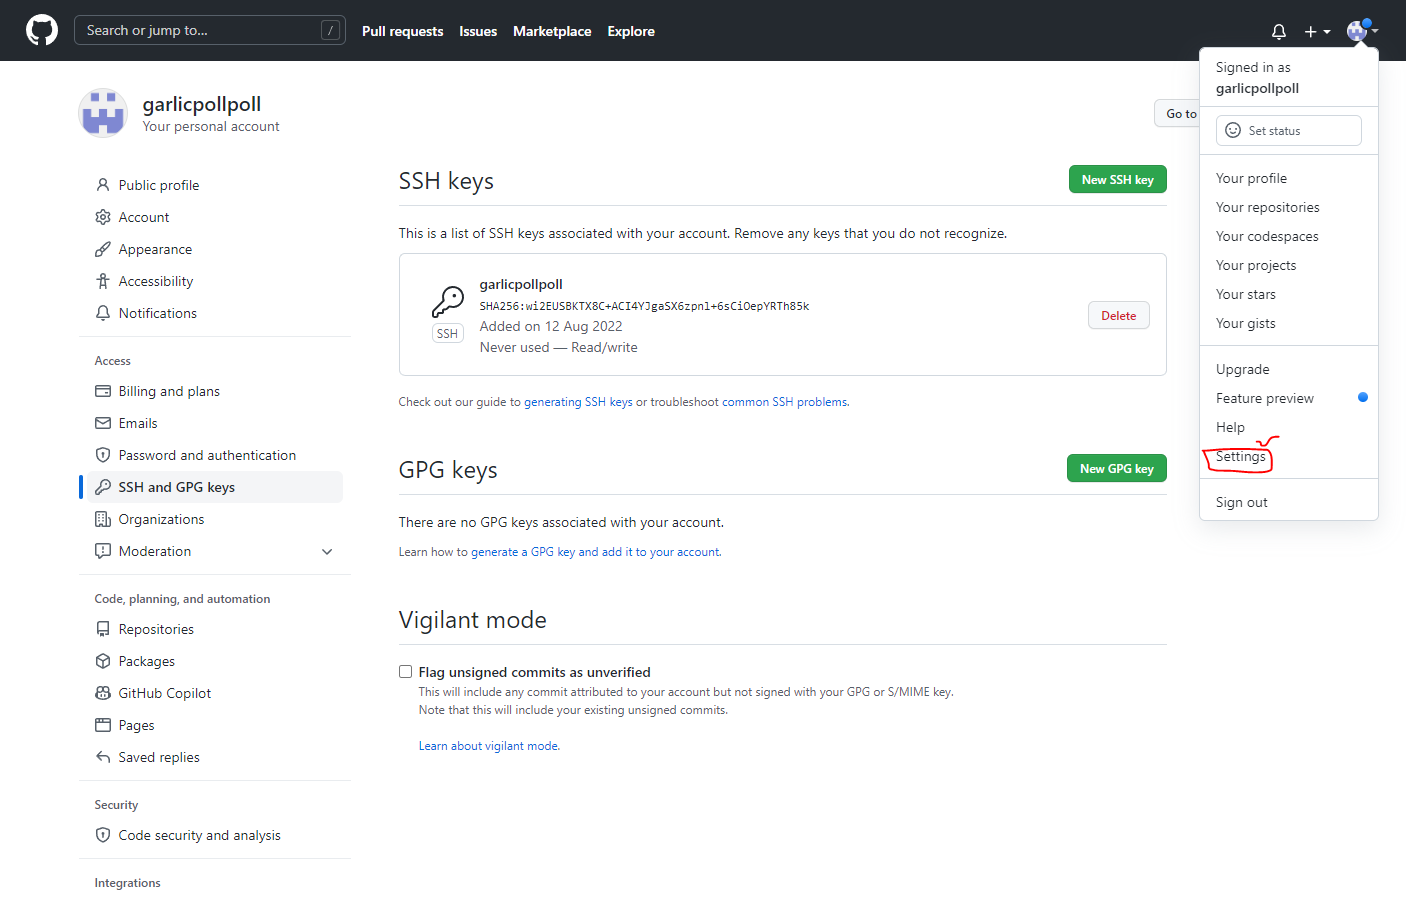Click the envelope icon beside Emails
Image resolution: width=1406 pixels, height=899 pixels.
103,423
